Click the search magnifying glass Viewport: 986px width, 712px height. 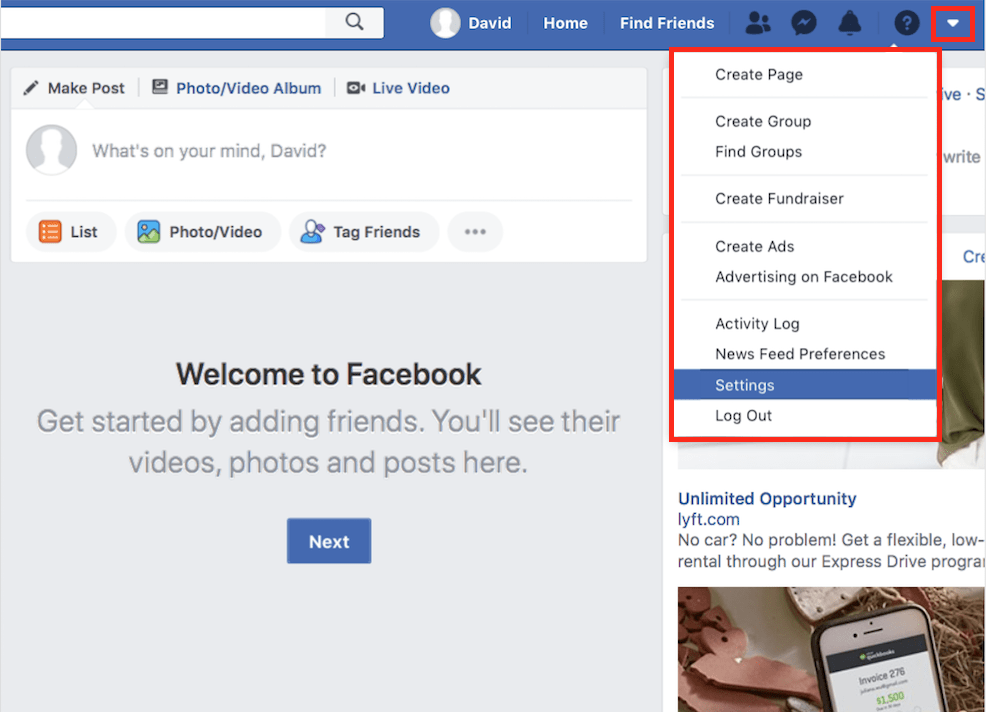355,20
